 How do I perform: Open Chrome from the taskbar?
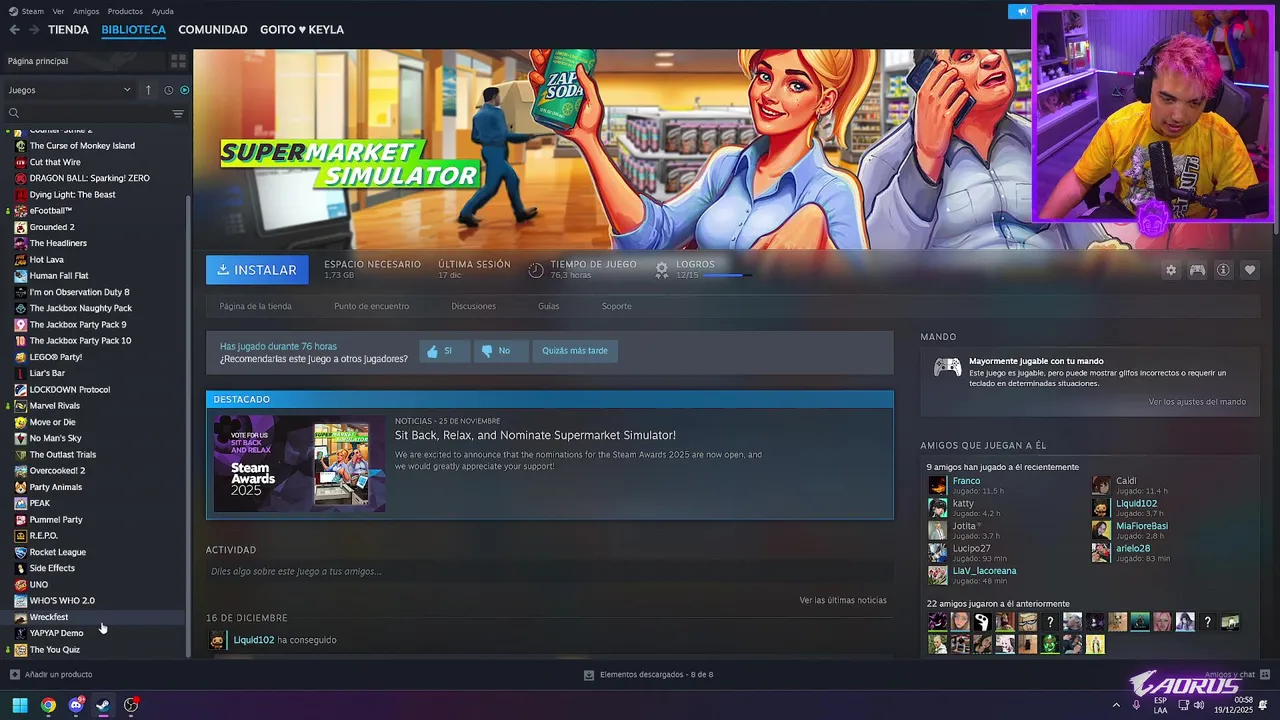click(48, 705)
